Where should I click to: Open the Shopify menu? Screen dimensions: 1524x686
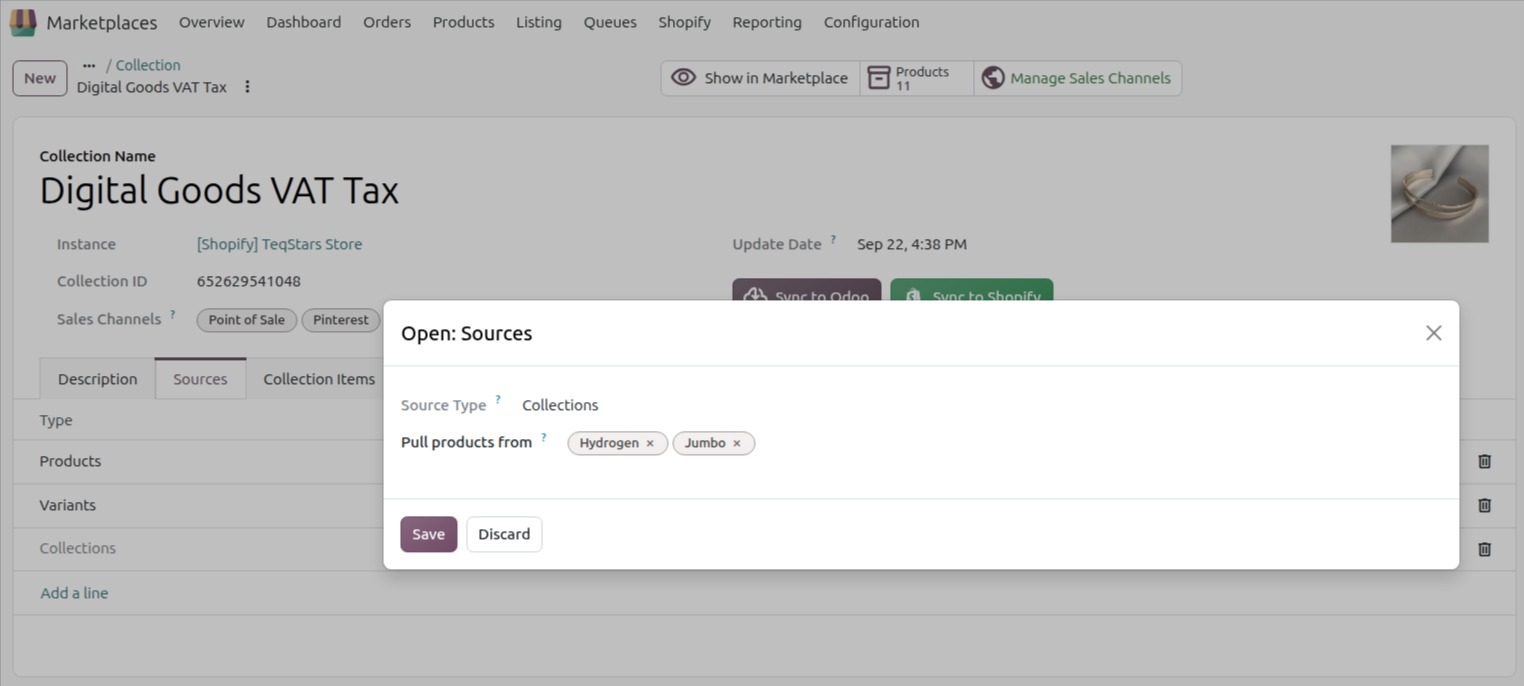685,22
